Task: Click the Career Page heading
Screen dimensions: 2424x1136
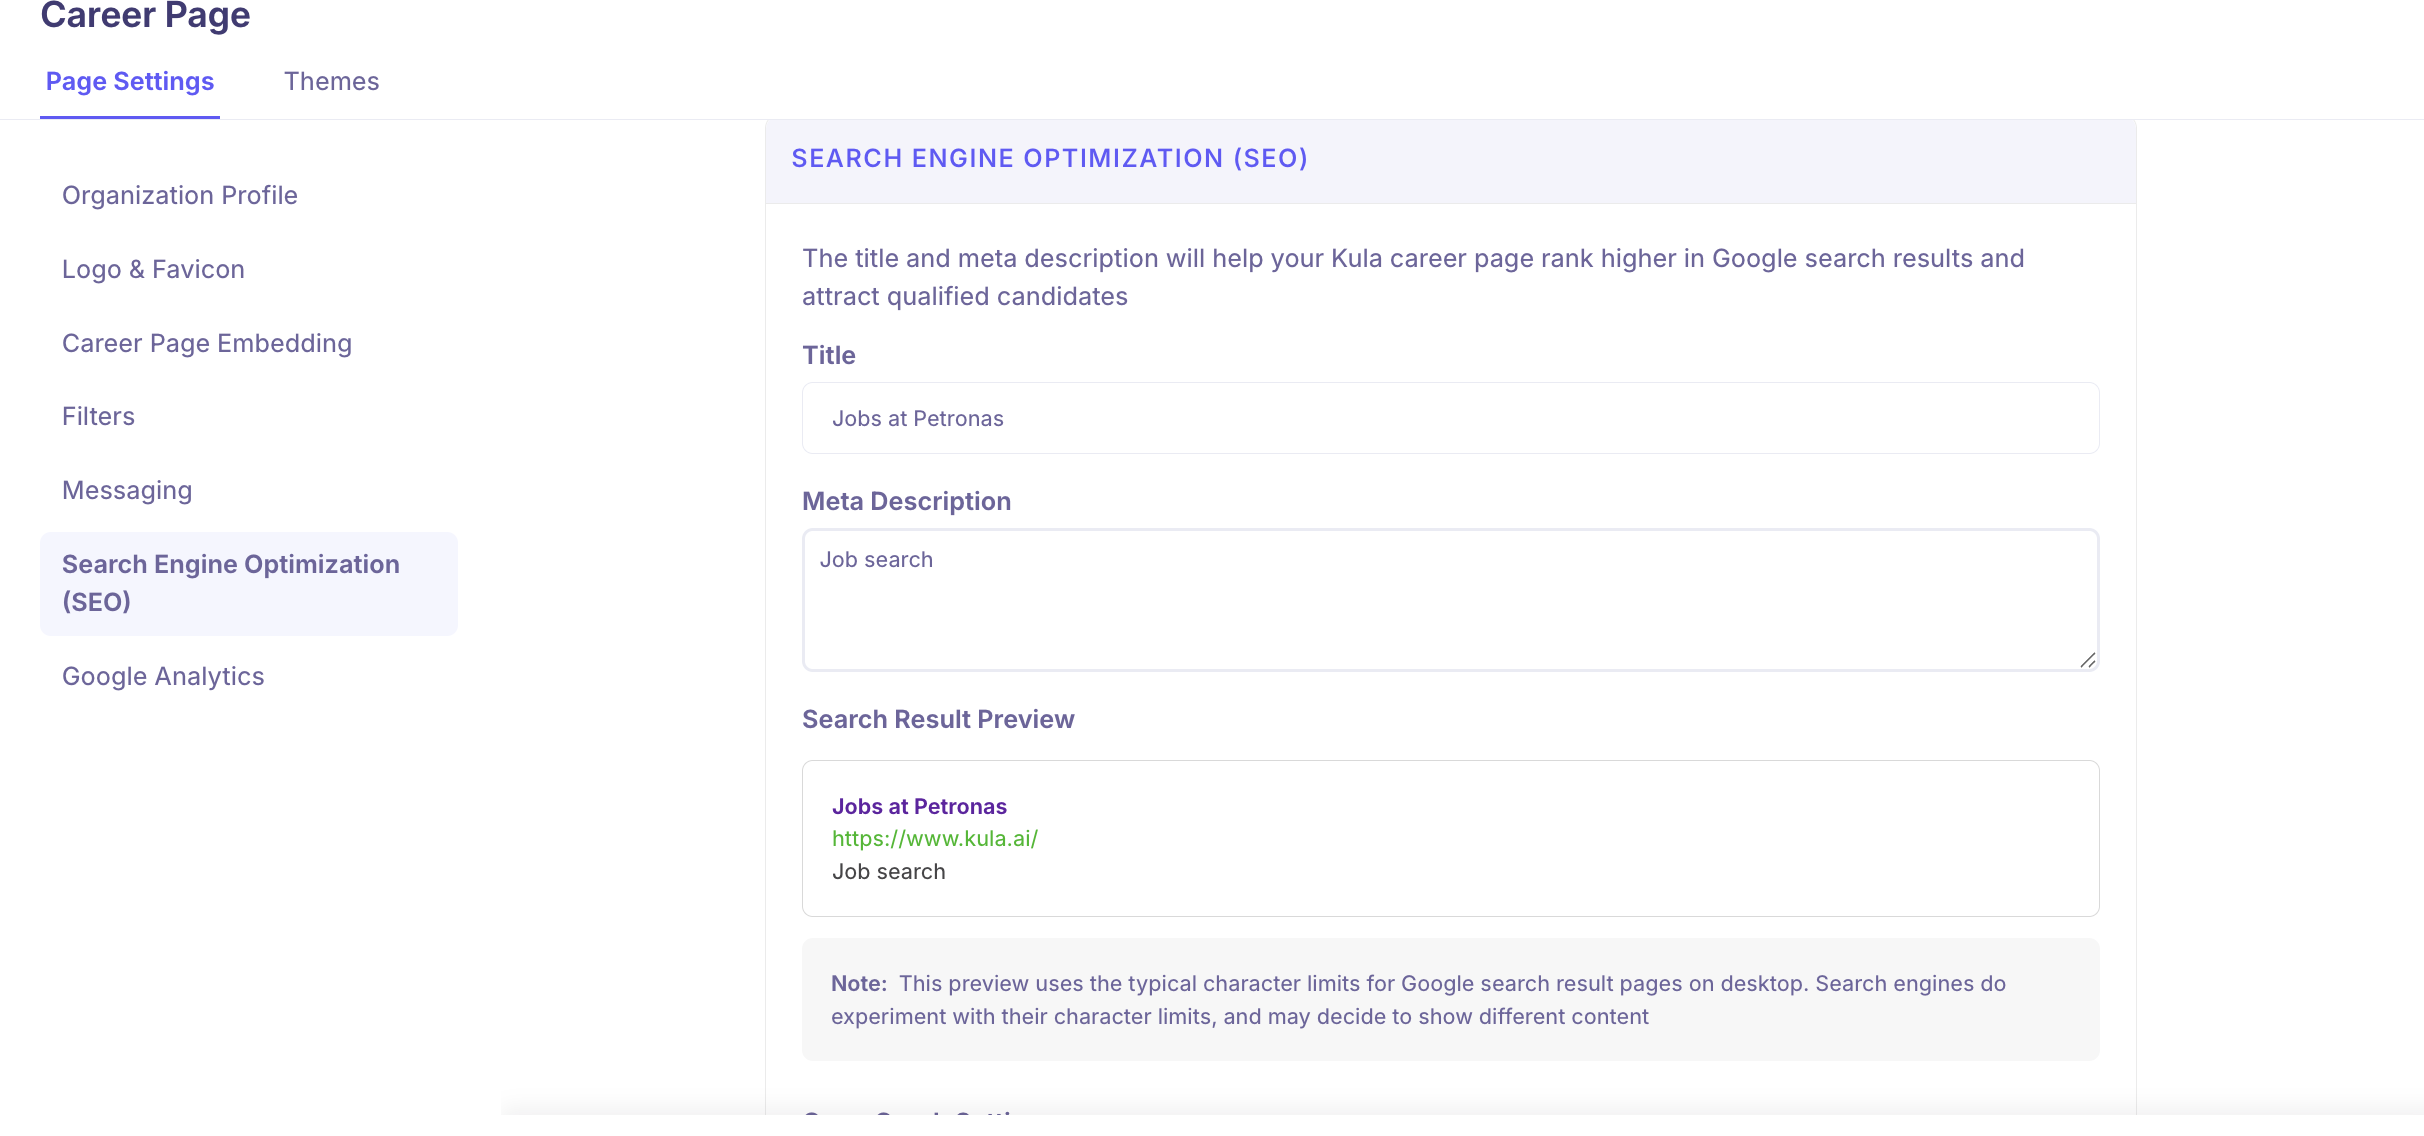Action: 145,16
